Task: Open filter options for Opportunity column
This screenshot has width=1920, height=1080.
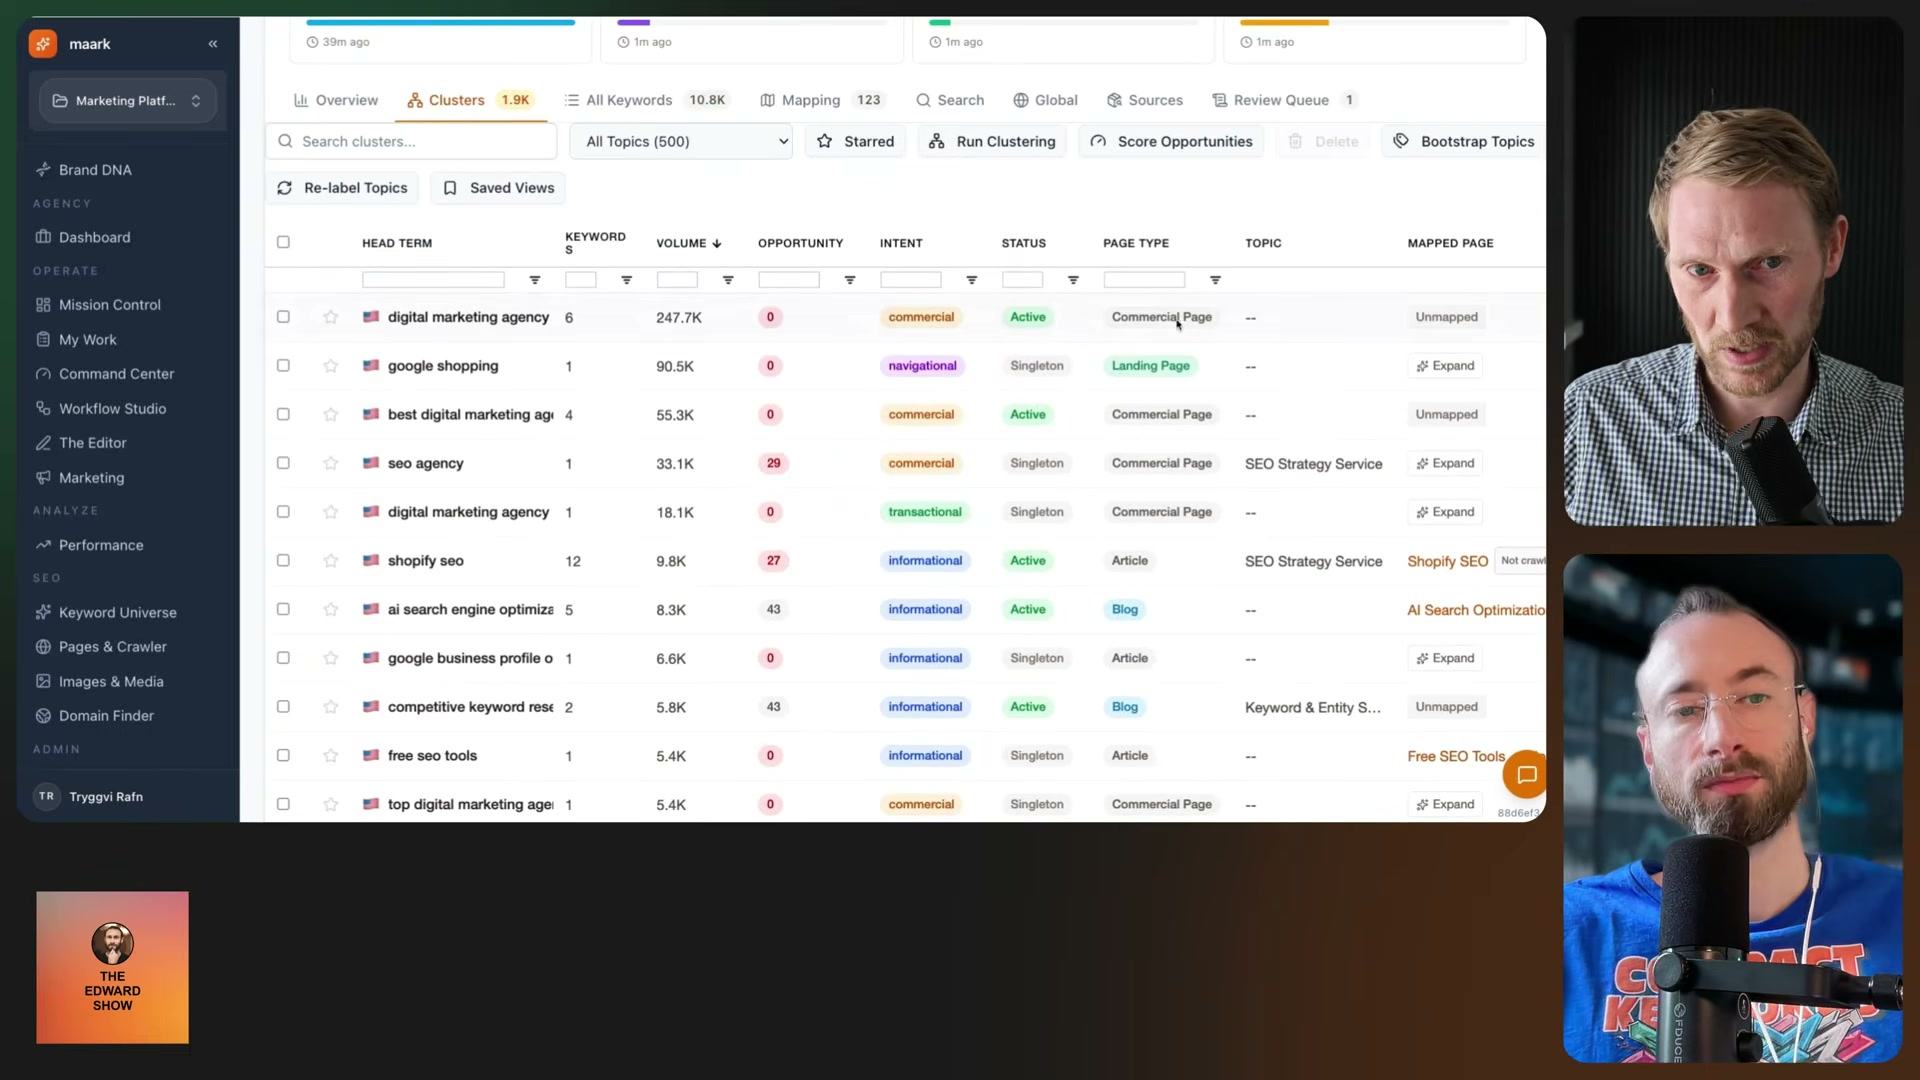Action: (850, 280)
